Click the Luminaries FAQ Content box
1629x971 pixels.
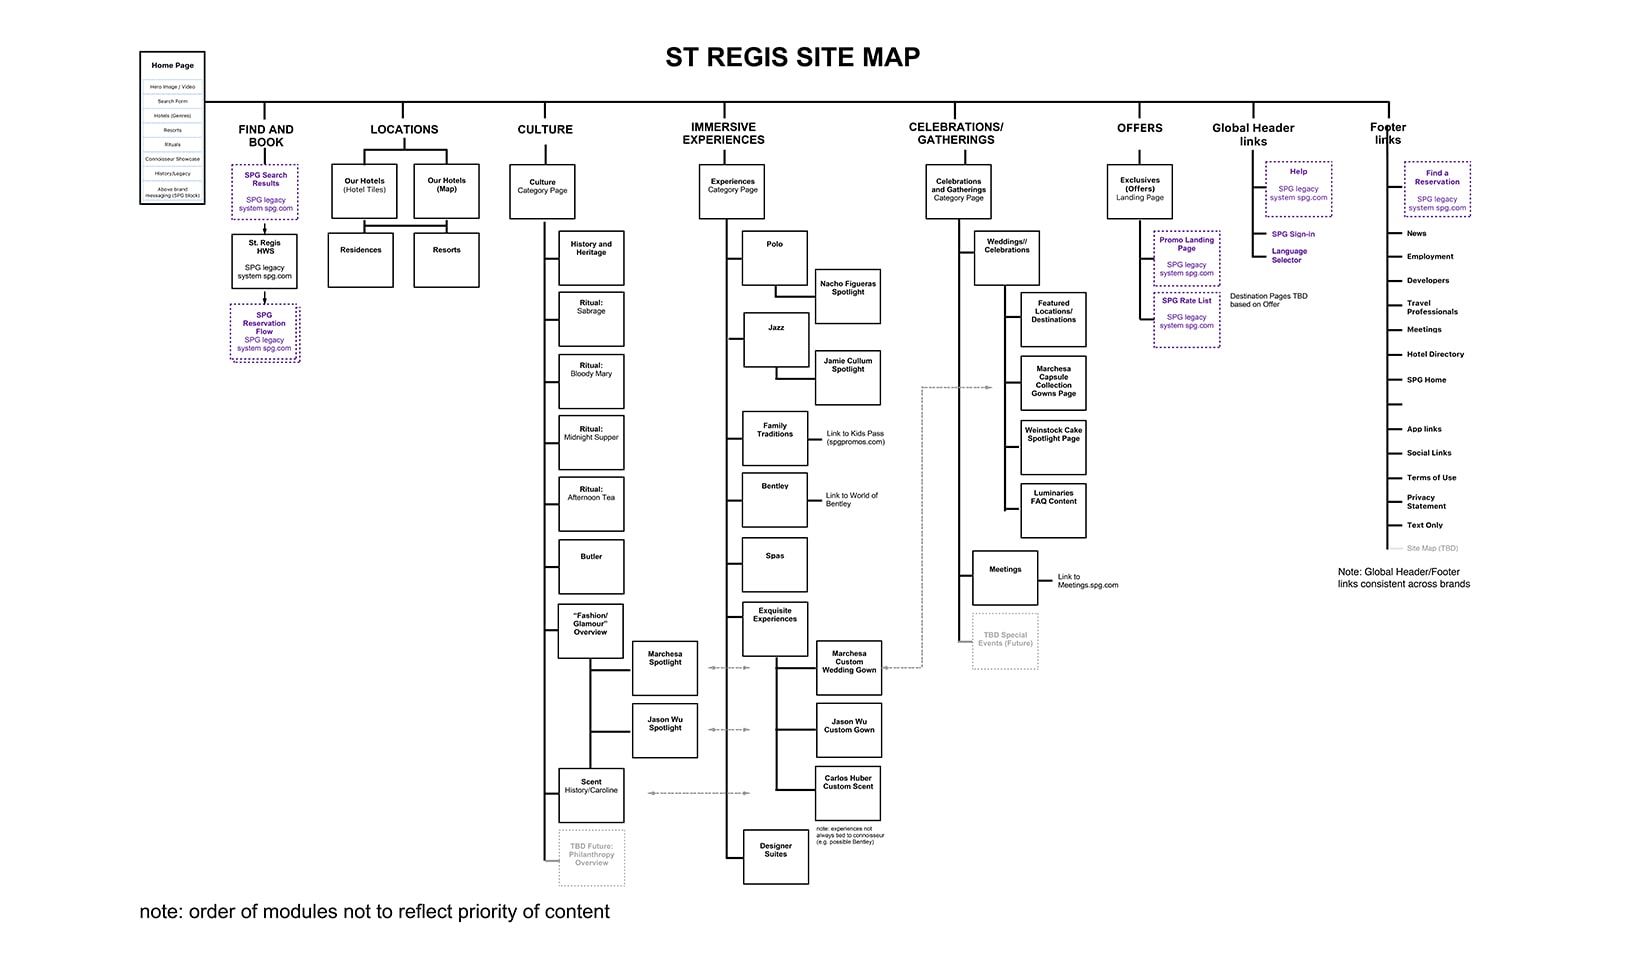(x=1053, y=511)
